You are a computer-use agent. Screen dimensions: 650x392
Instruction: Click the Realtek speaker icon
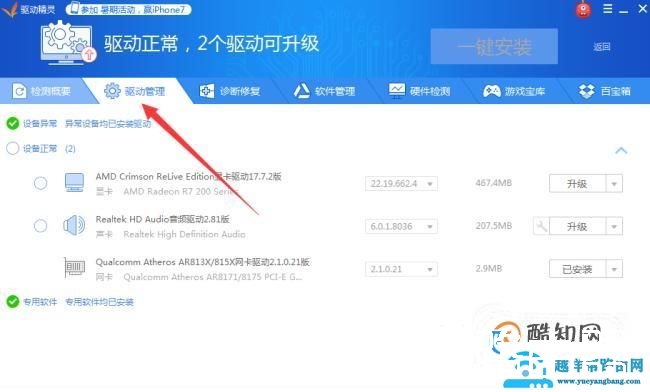click(x=74, y=225)
